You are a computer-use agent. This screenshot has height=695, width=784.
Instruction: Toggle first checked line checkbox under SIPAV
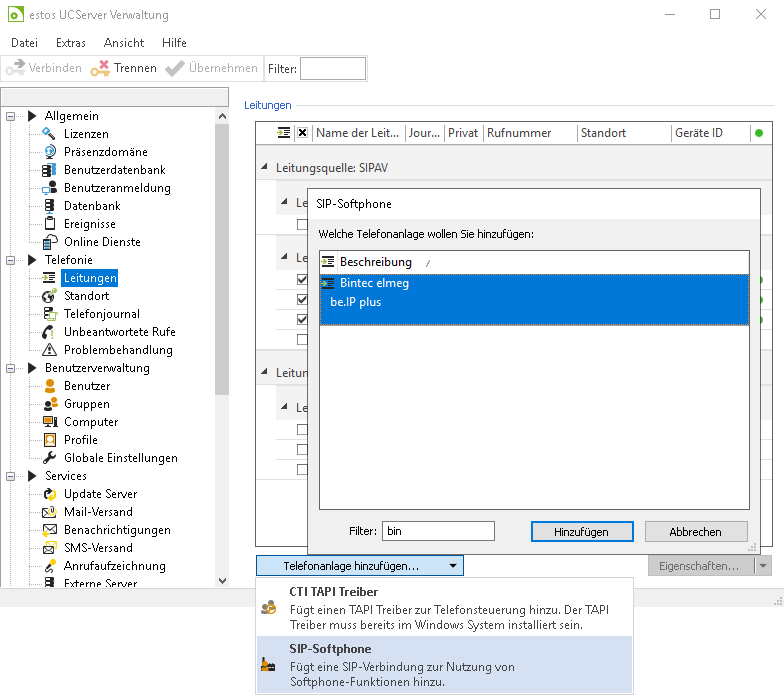pos(302,280)
